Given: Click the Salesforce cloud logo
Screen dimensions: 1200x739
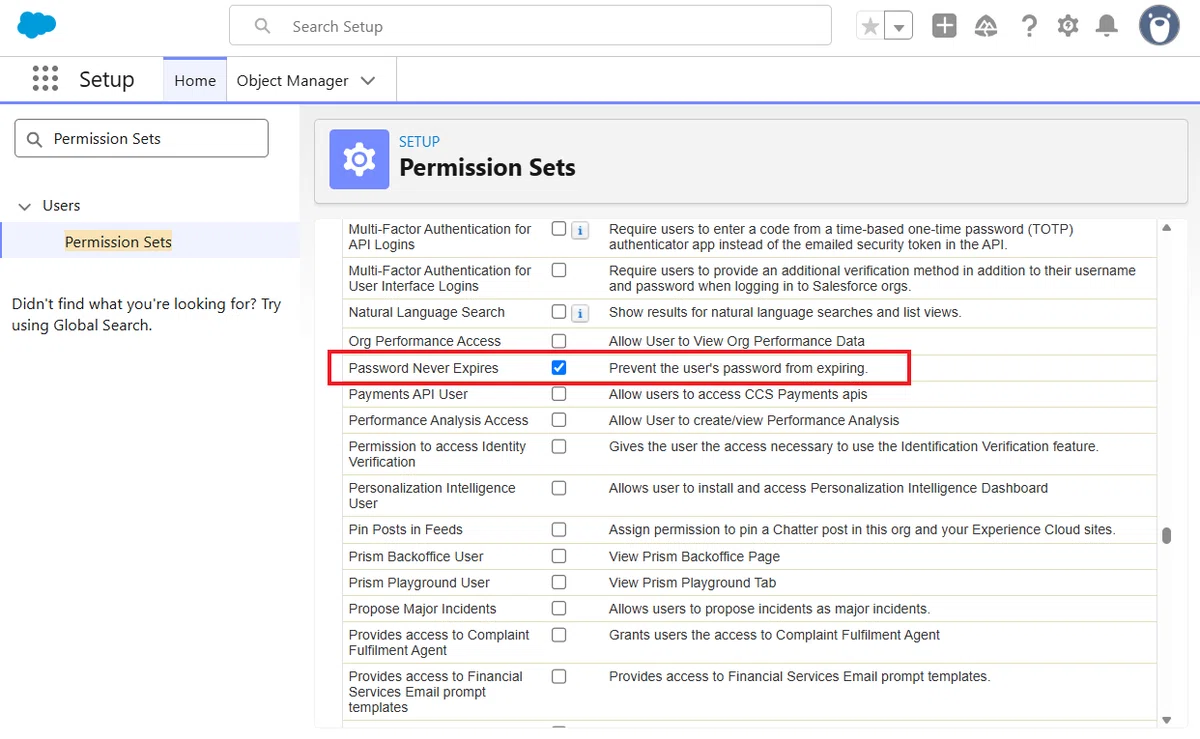Looking at the screenshot, I should tap(37, 25).
